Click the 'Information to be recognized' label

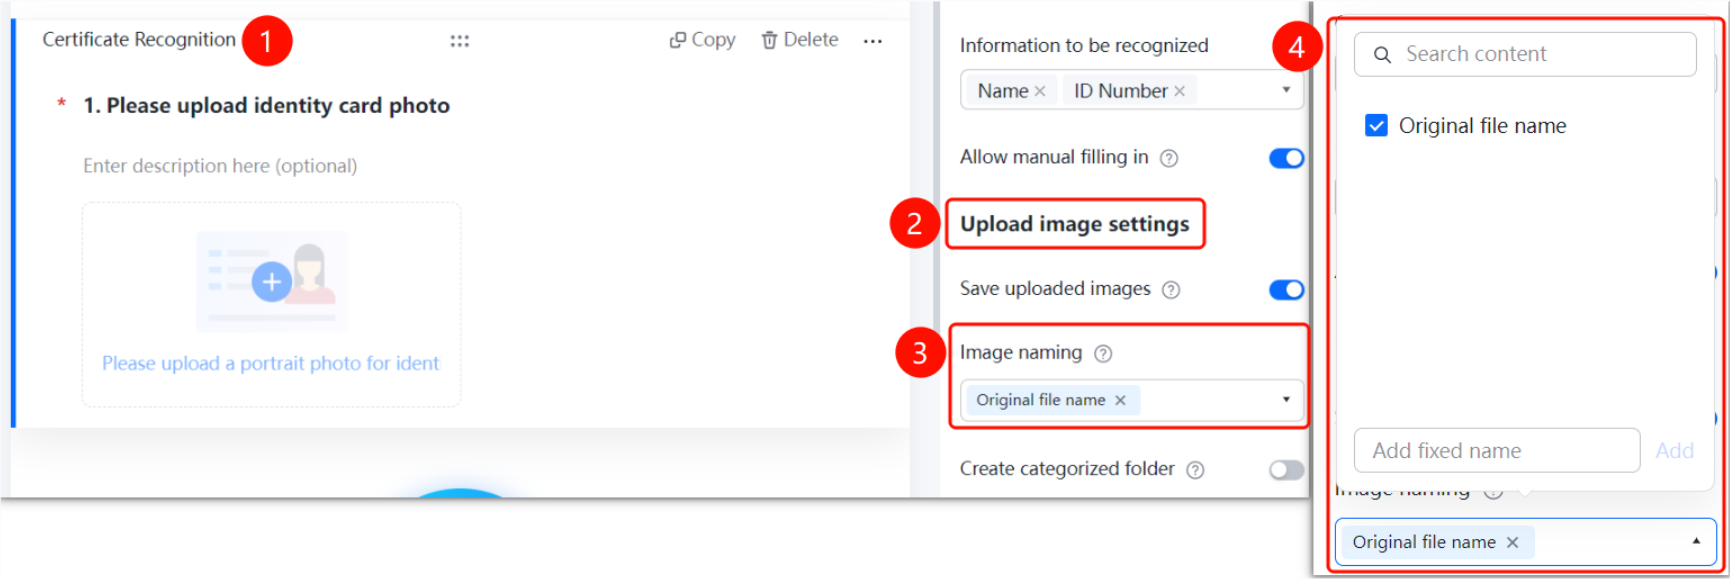(x=1084, y=45)
